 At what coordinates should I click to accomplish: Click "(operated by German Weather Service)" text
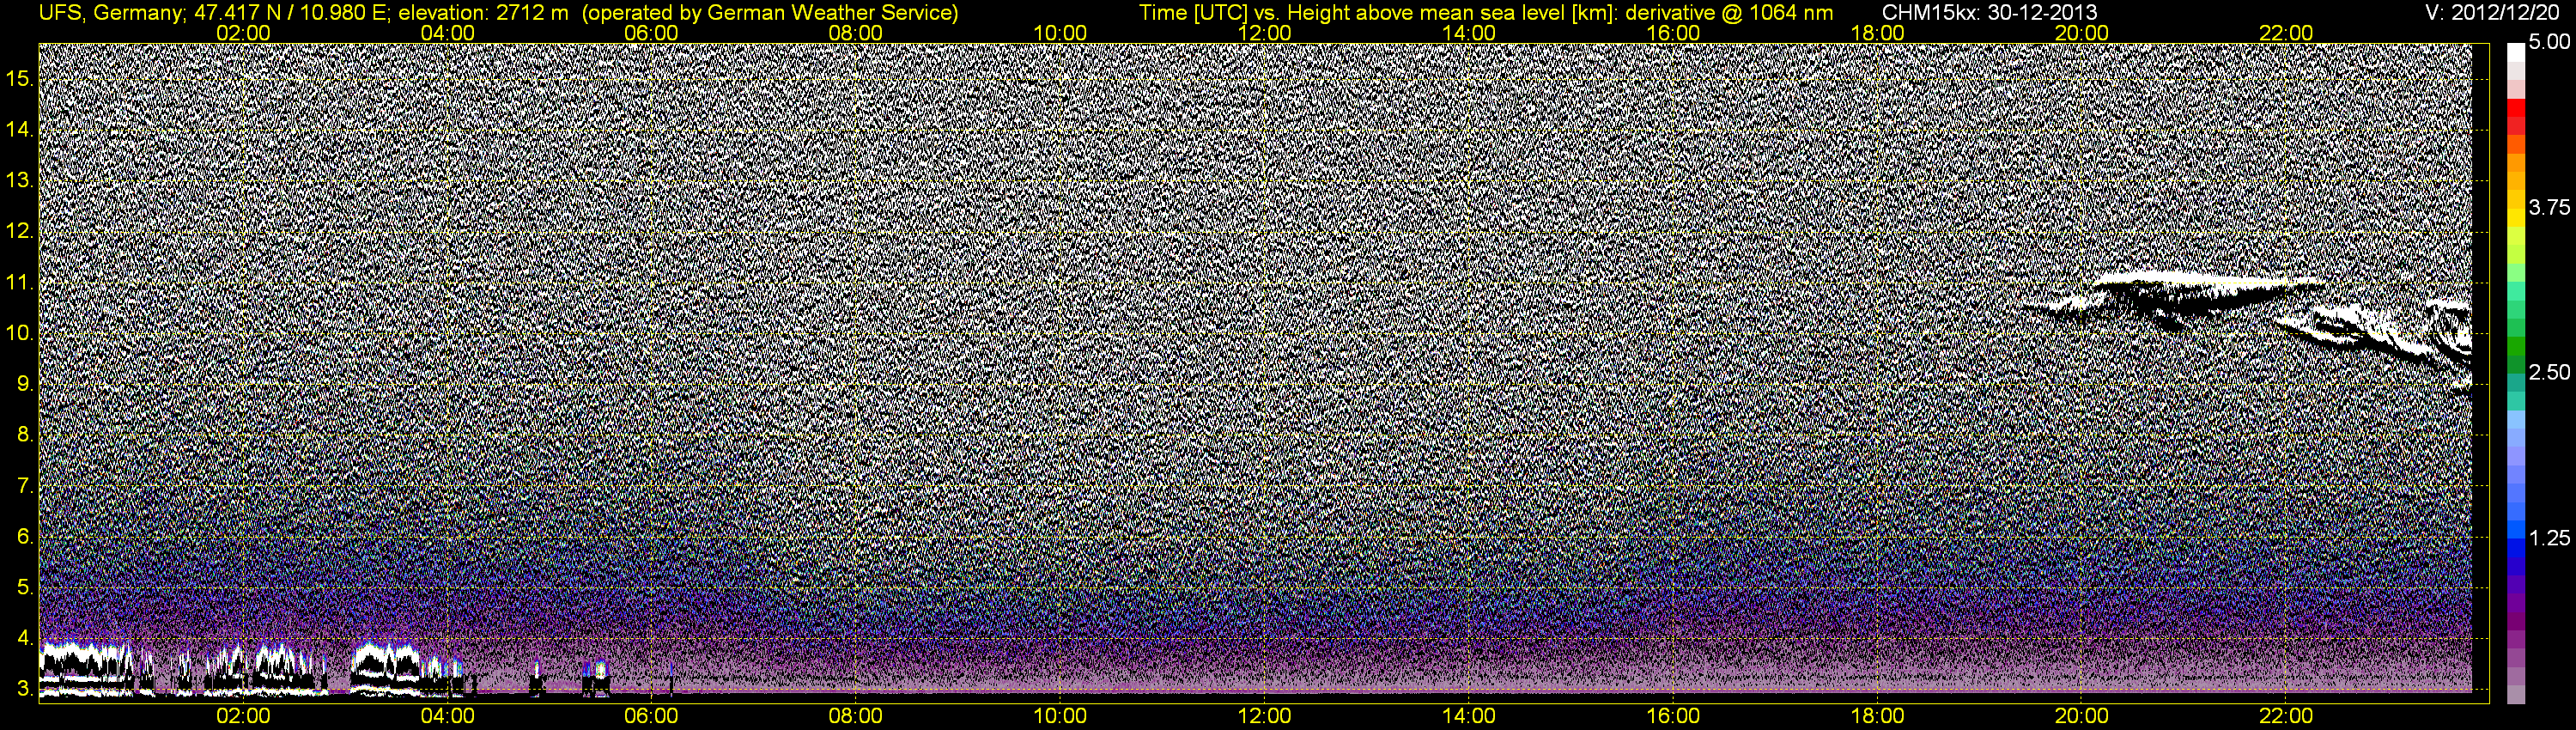point(769,12)
